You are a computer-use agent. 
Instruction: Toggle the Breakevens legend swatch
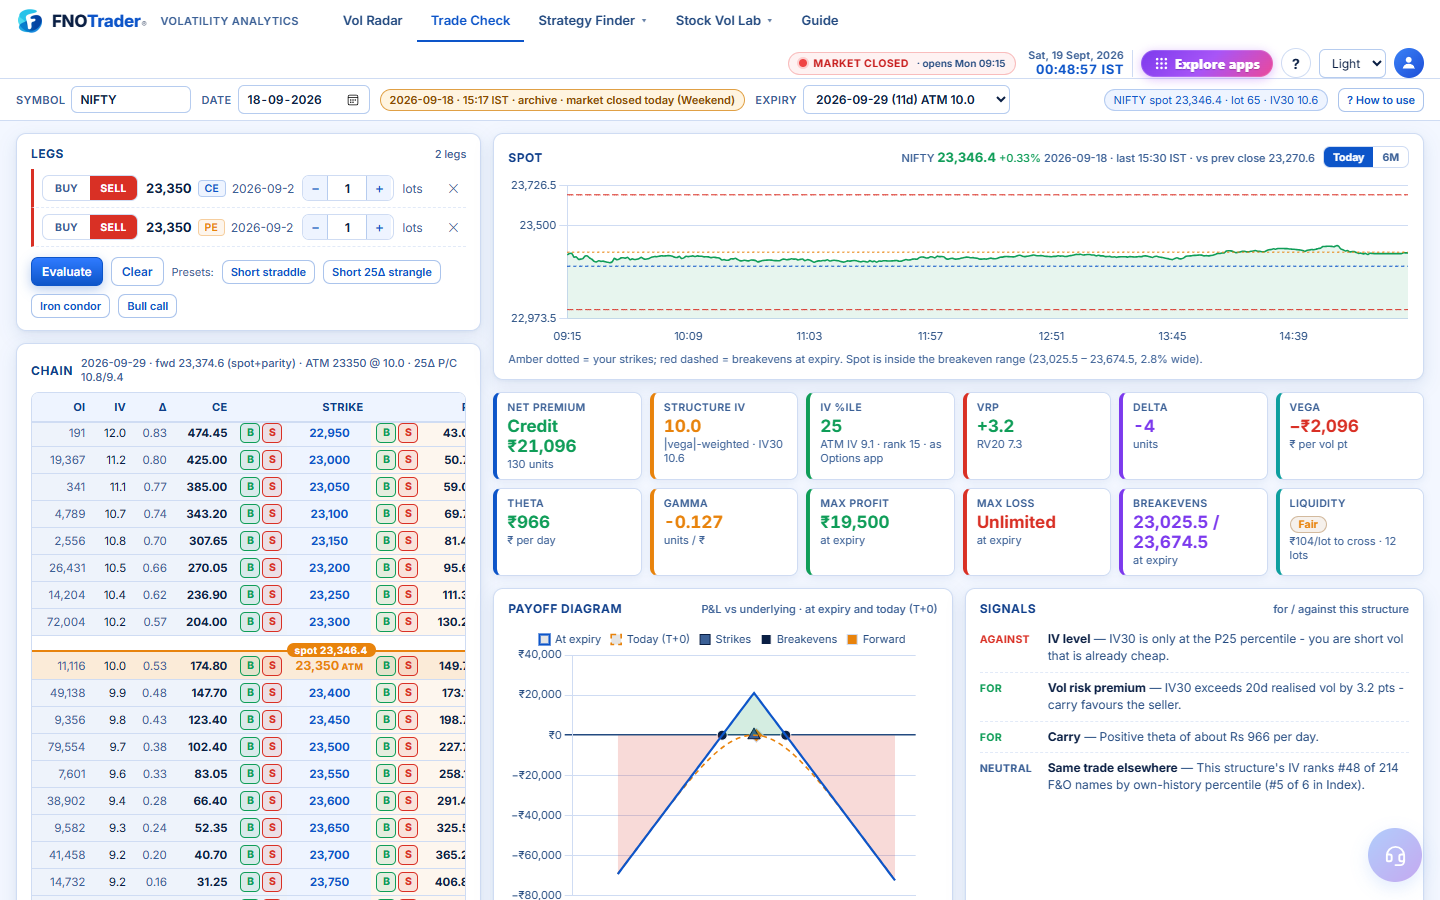(x=766, y=639)
